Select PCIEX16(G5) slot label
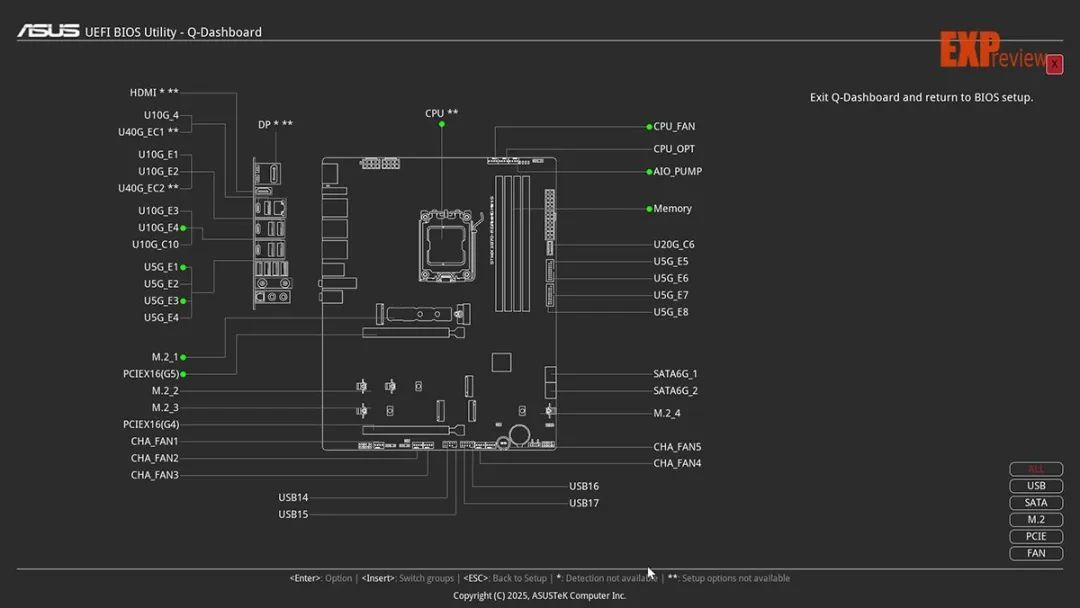Image resolution: width=1080 pixels, height=608 pixels. click(x=151, y=374)
